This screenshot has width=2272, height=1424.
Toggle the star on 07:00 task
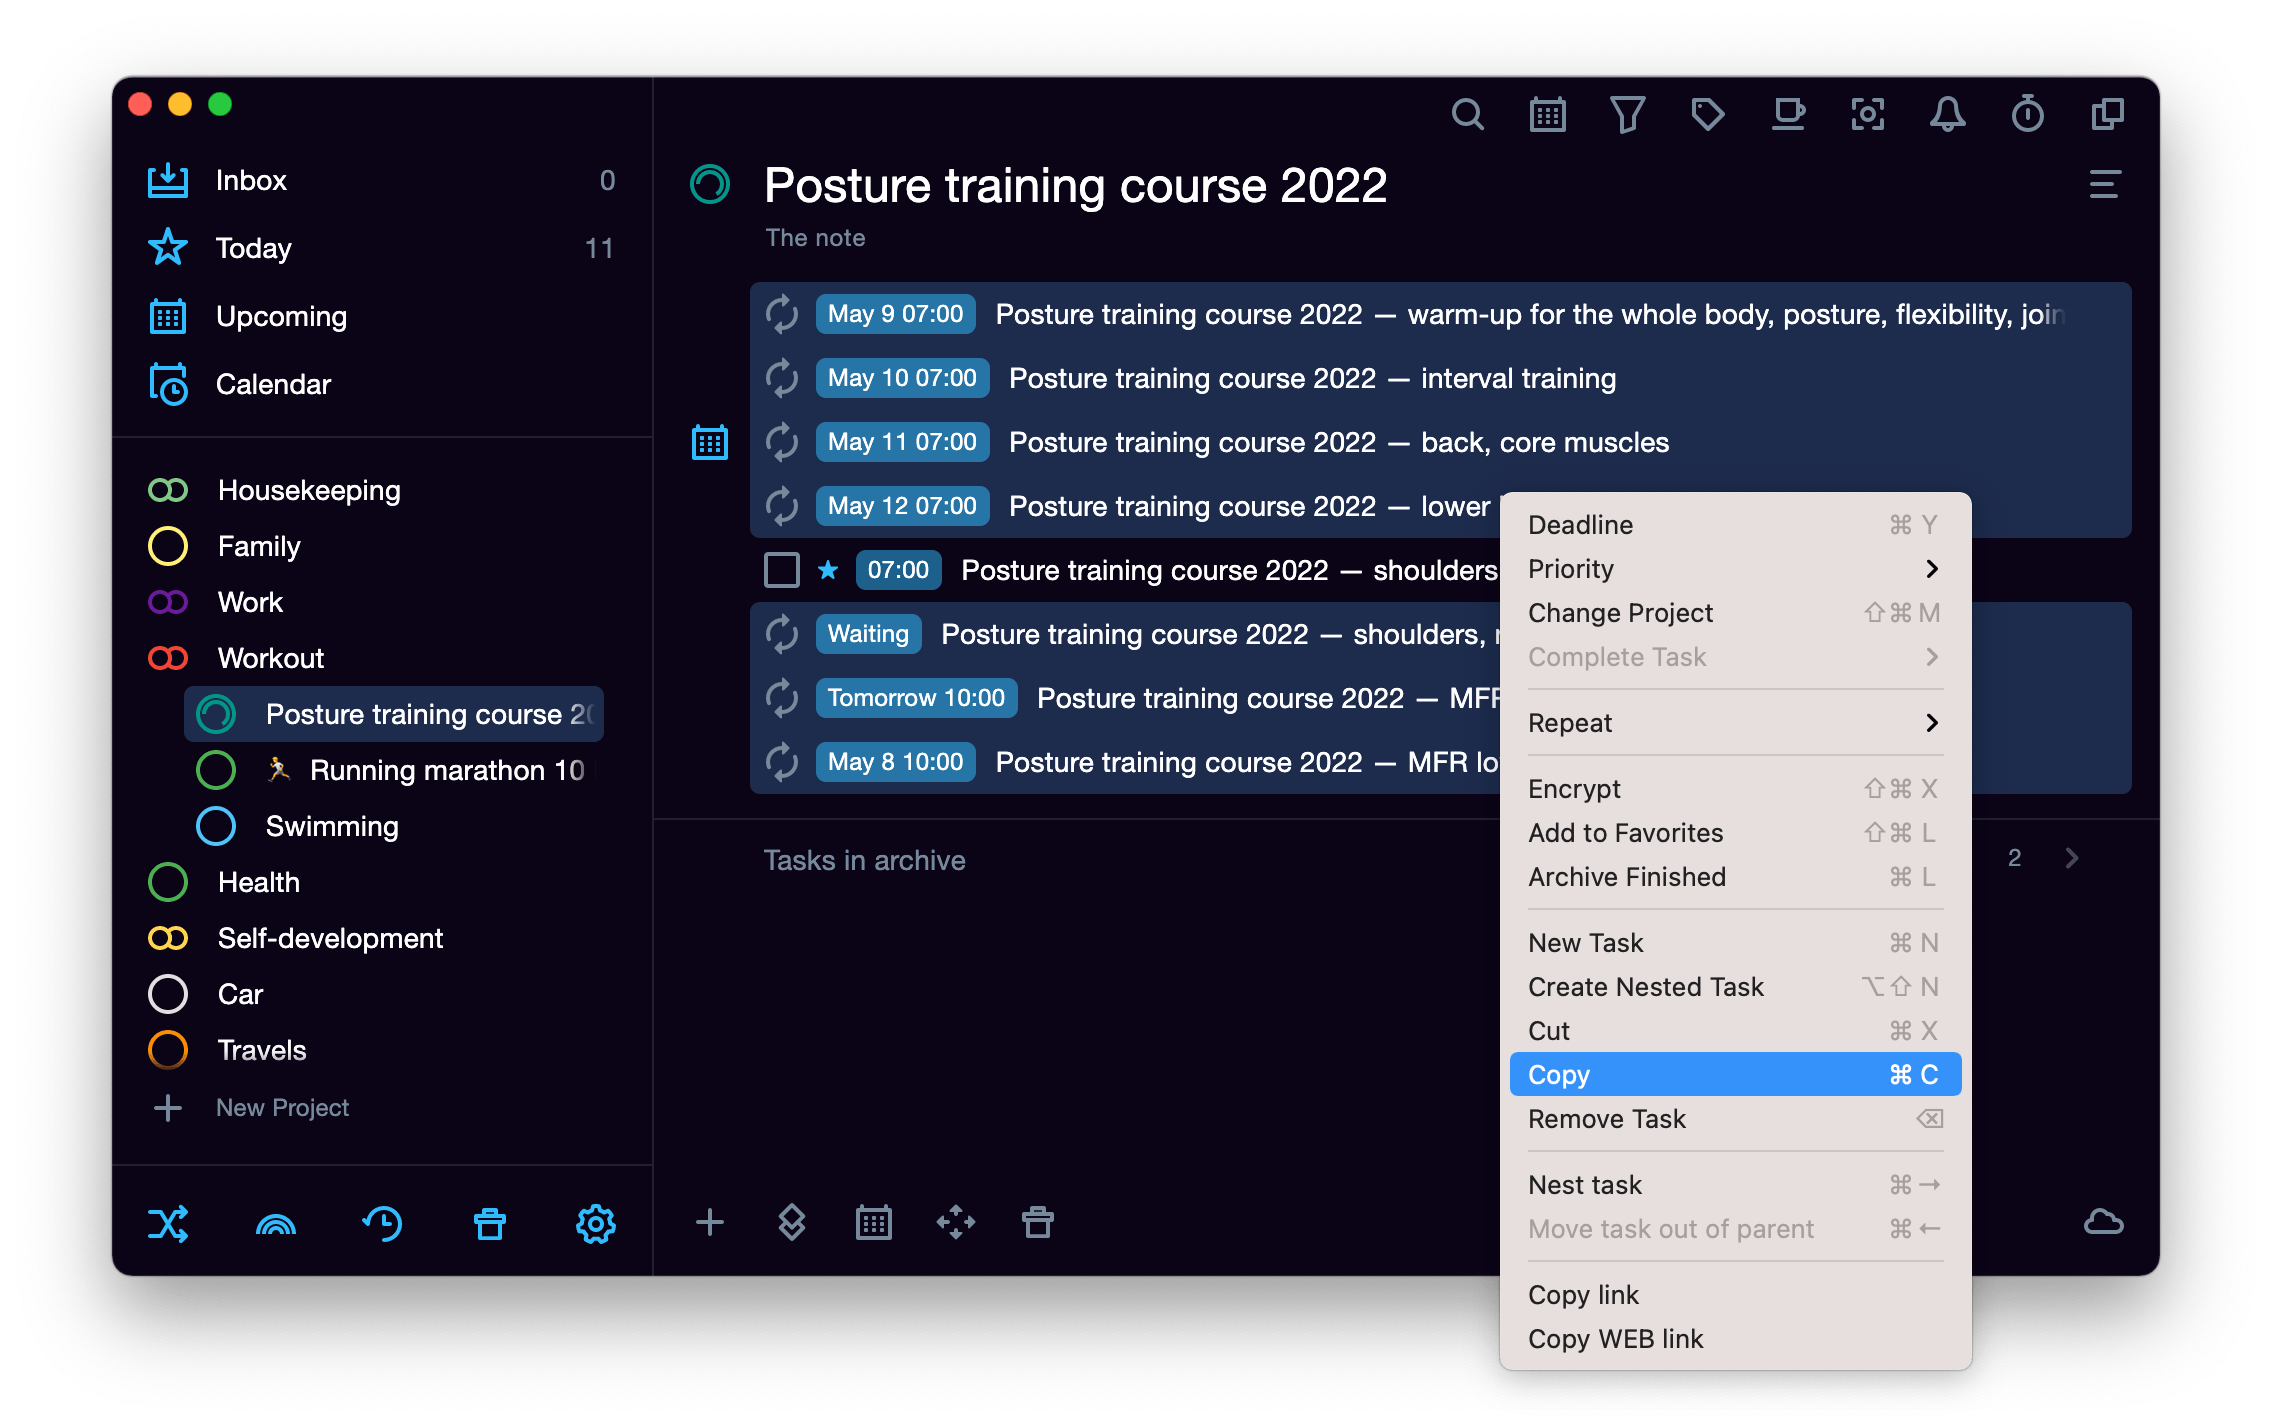(828, 570)
